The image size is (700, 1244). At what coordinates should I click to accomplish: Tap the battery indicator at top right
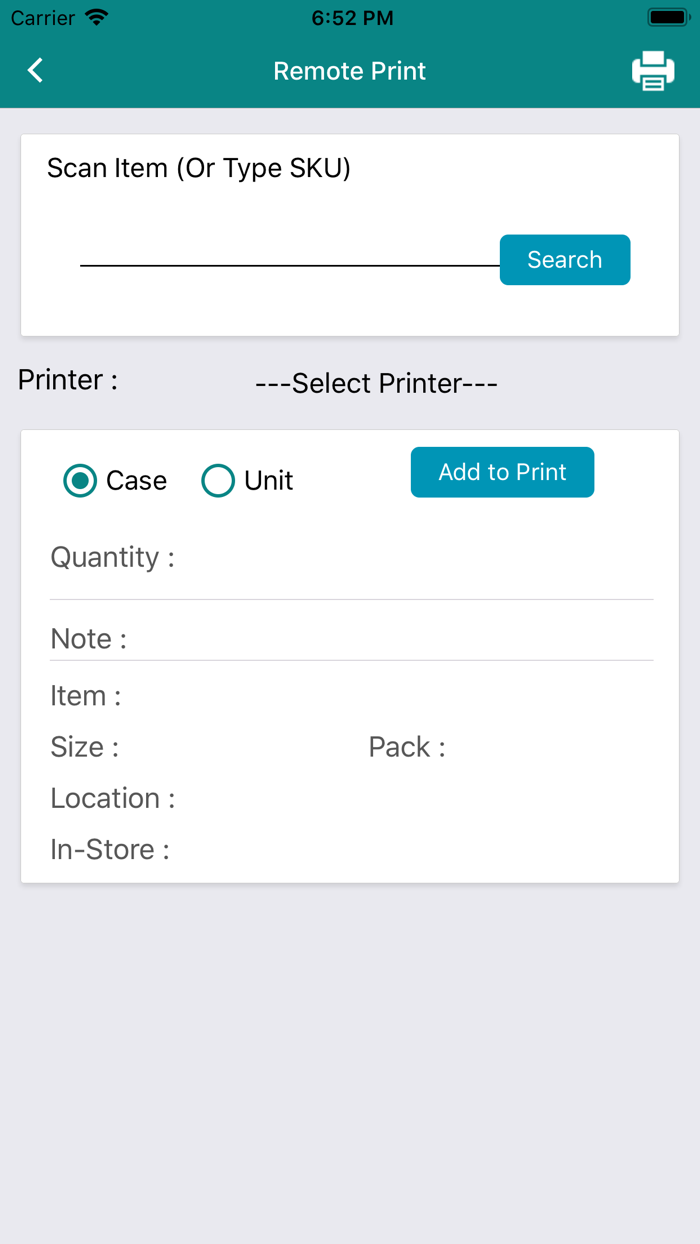click(x=666, y=15)
